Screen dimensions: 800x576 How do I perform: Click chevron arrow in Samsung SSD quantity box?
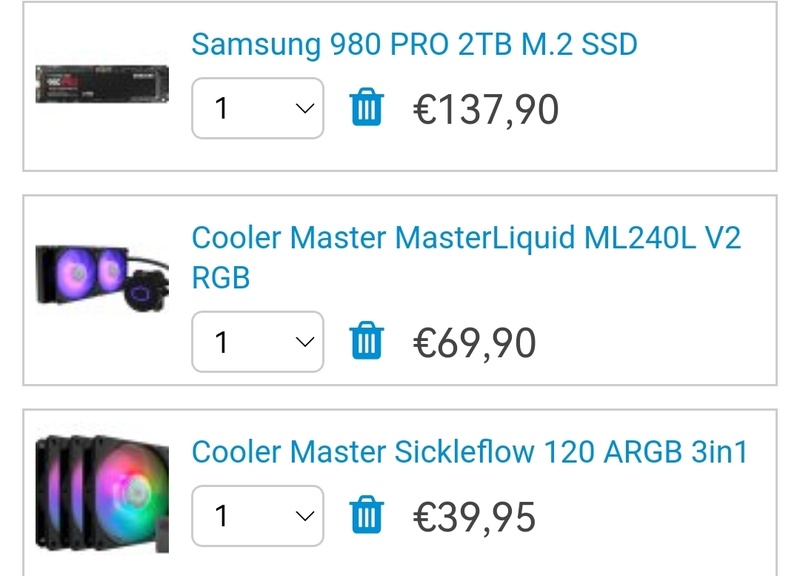tap(305, 108)
